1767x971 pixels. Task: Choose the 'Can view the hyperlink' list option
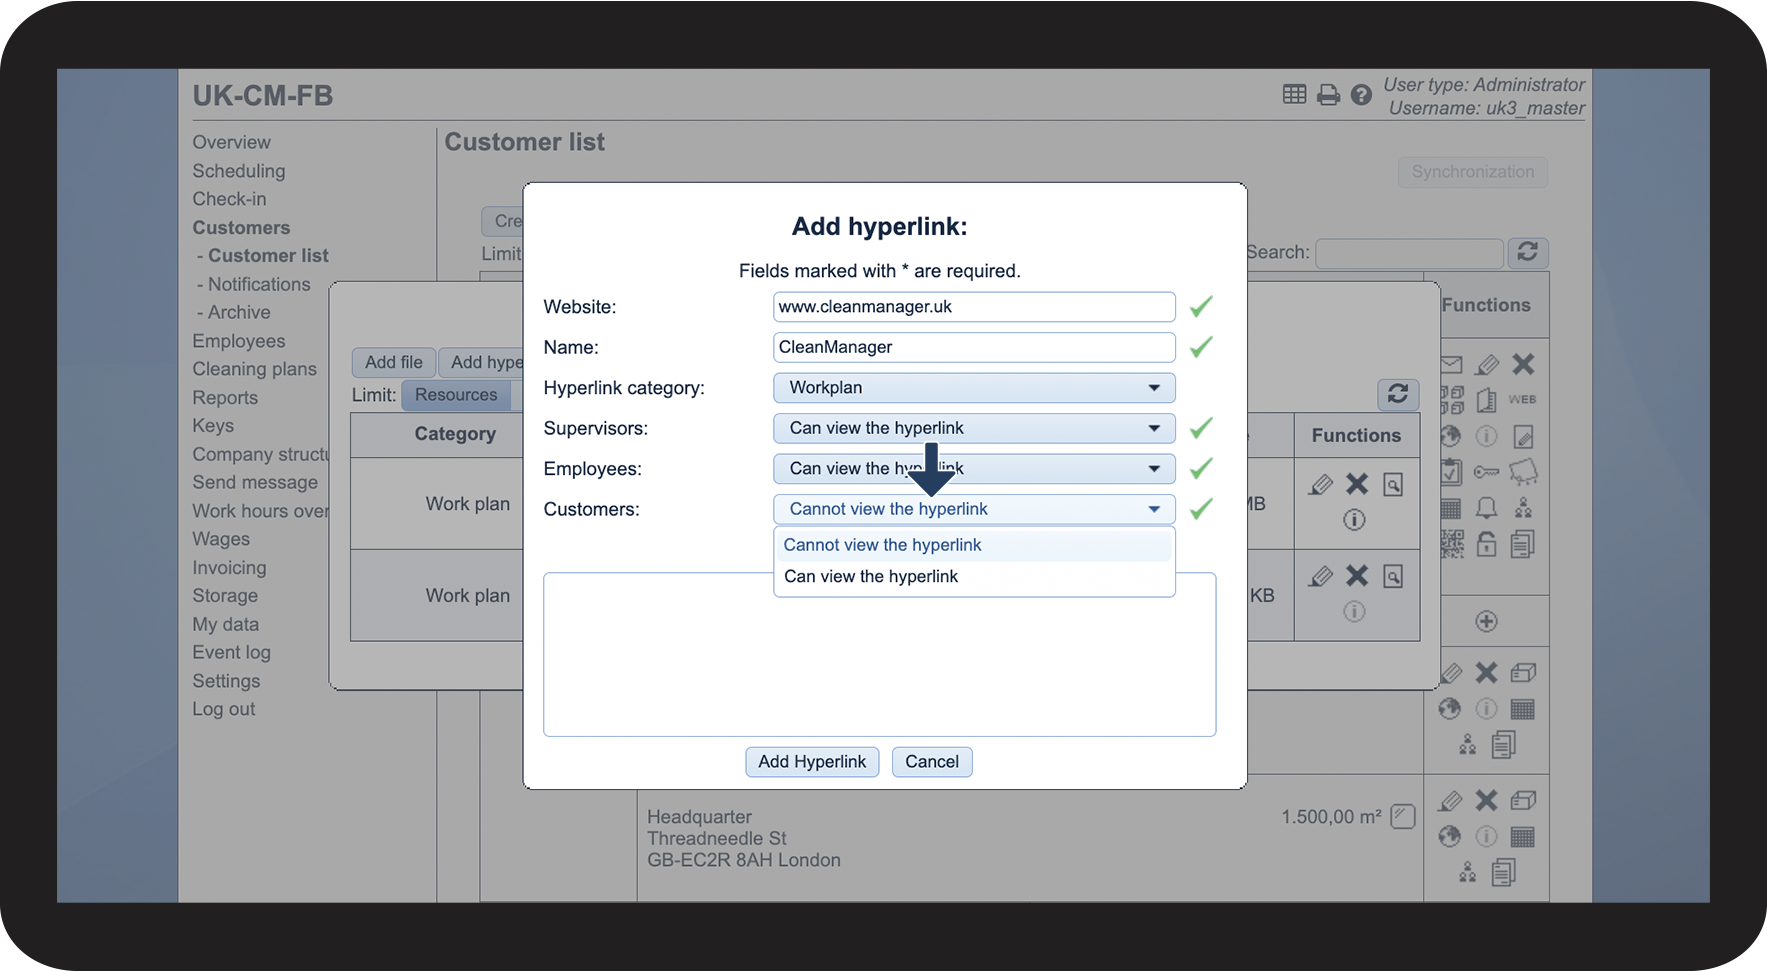[973, 577]
